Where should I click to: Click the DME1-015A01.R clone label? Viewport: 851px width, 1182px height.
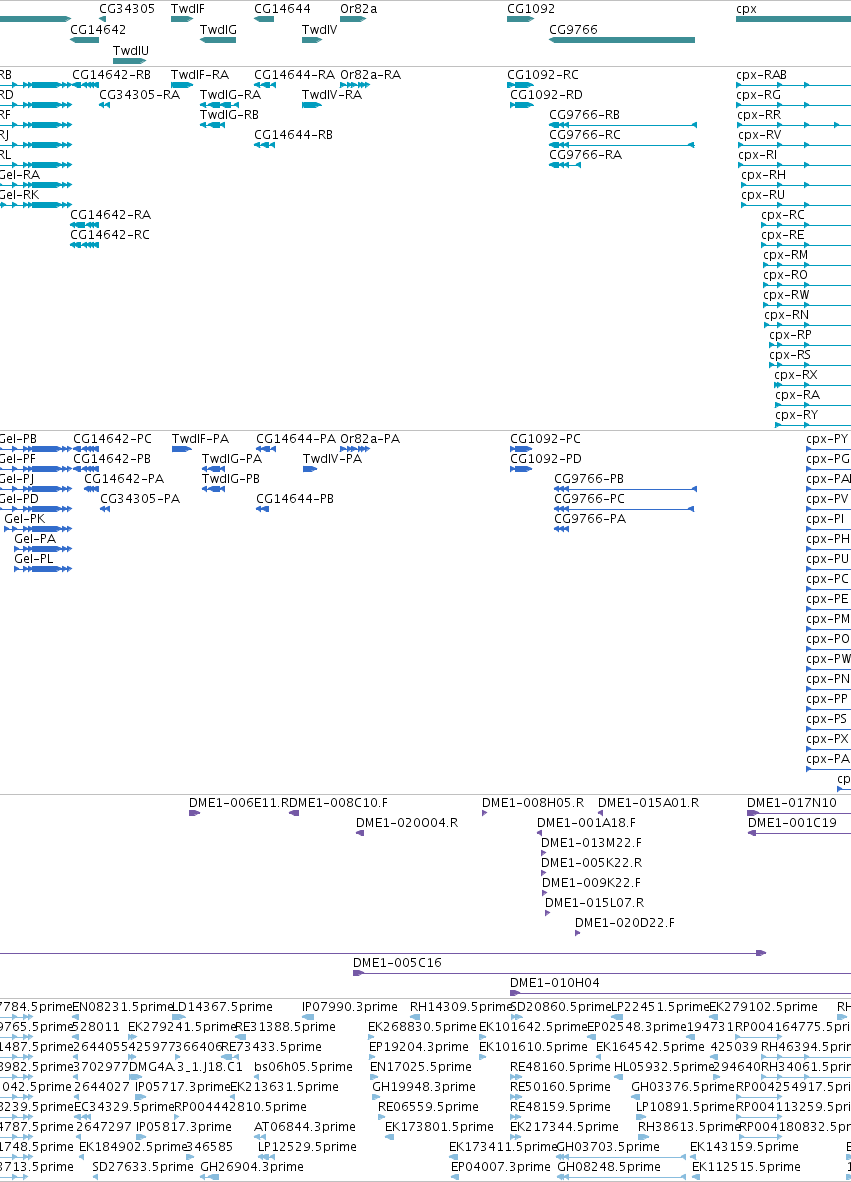click(648, 803)
